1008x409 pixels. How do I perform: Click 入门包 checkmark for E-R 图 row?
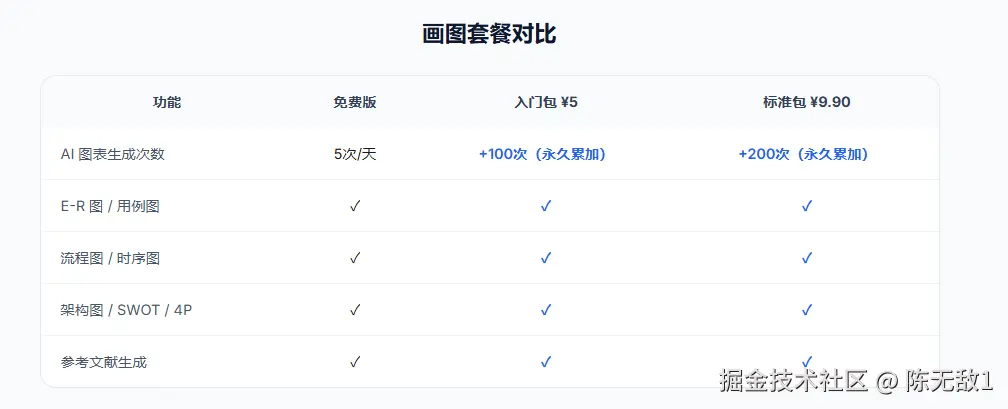[x=546, y=206]
